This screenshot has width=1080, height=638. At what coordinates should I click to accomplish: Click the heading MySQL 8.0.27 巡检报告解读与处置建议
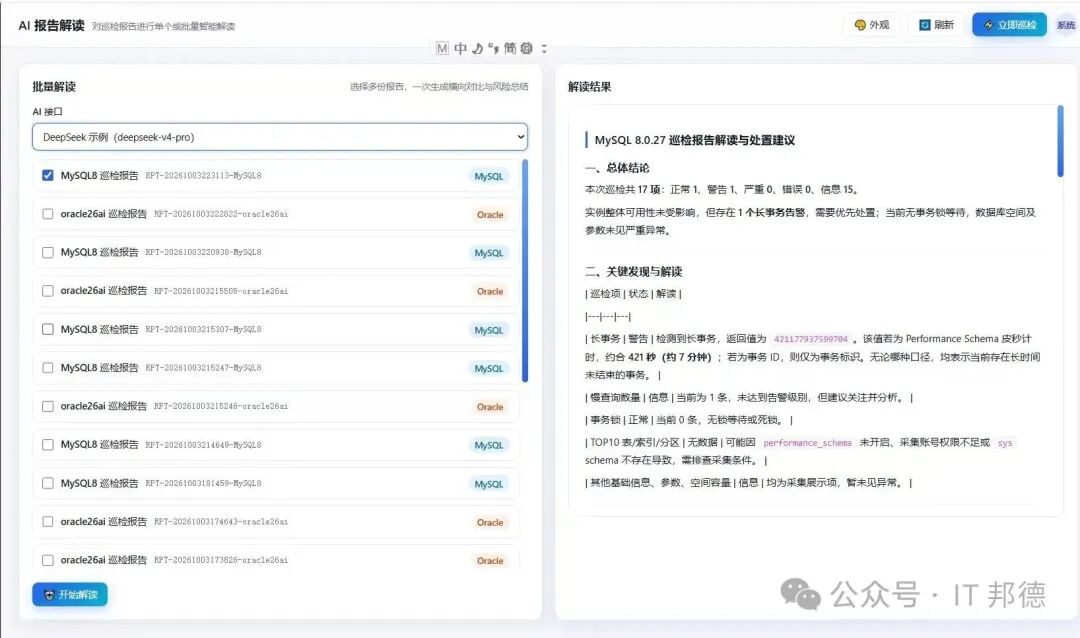pos(695,140)
